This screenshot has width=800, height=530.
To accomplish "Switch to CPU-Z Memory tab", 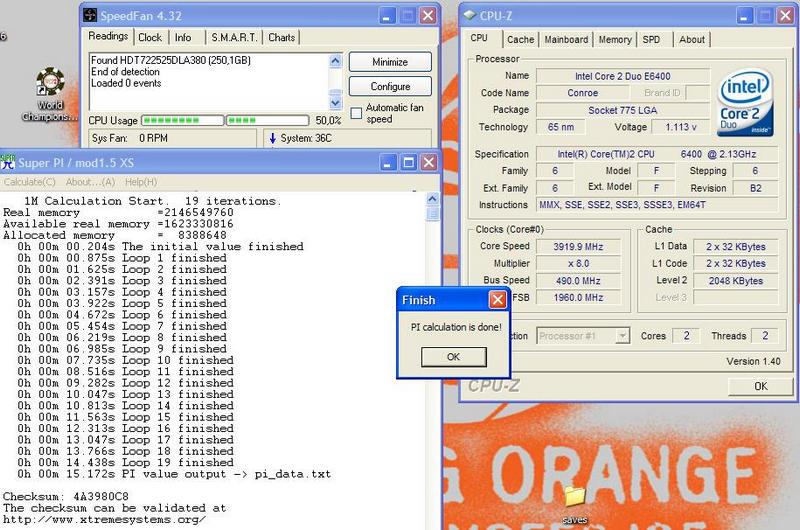I will click(615, 40).
